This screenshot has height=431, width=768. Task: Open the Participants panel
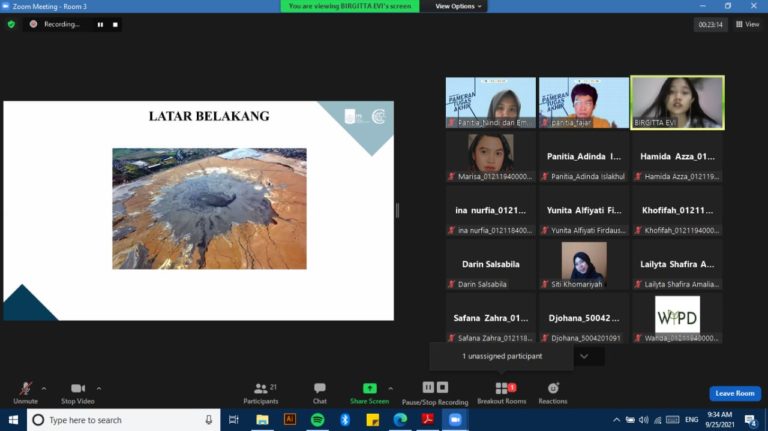point(260,391)
